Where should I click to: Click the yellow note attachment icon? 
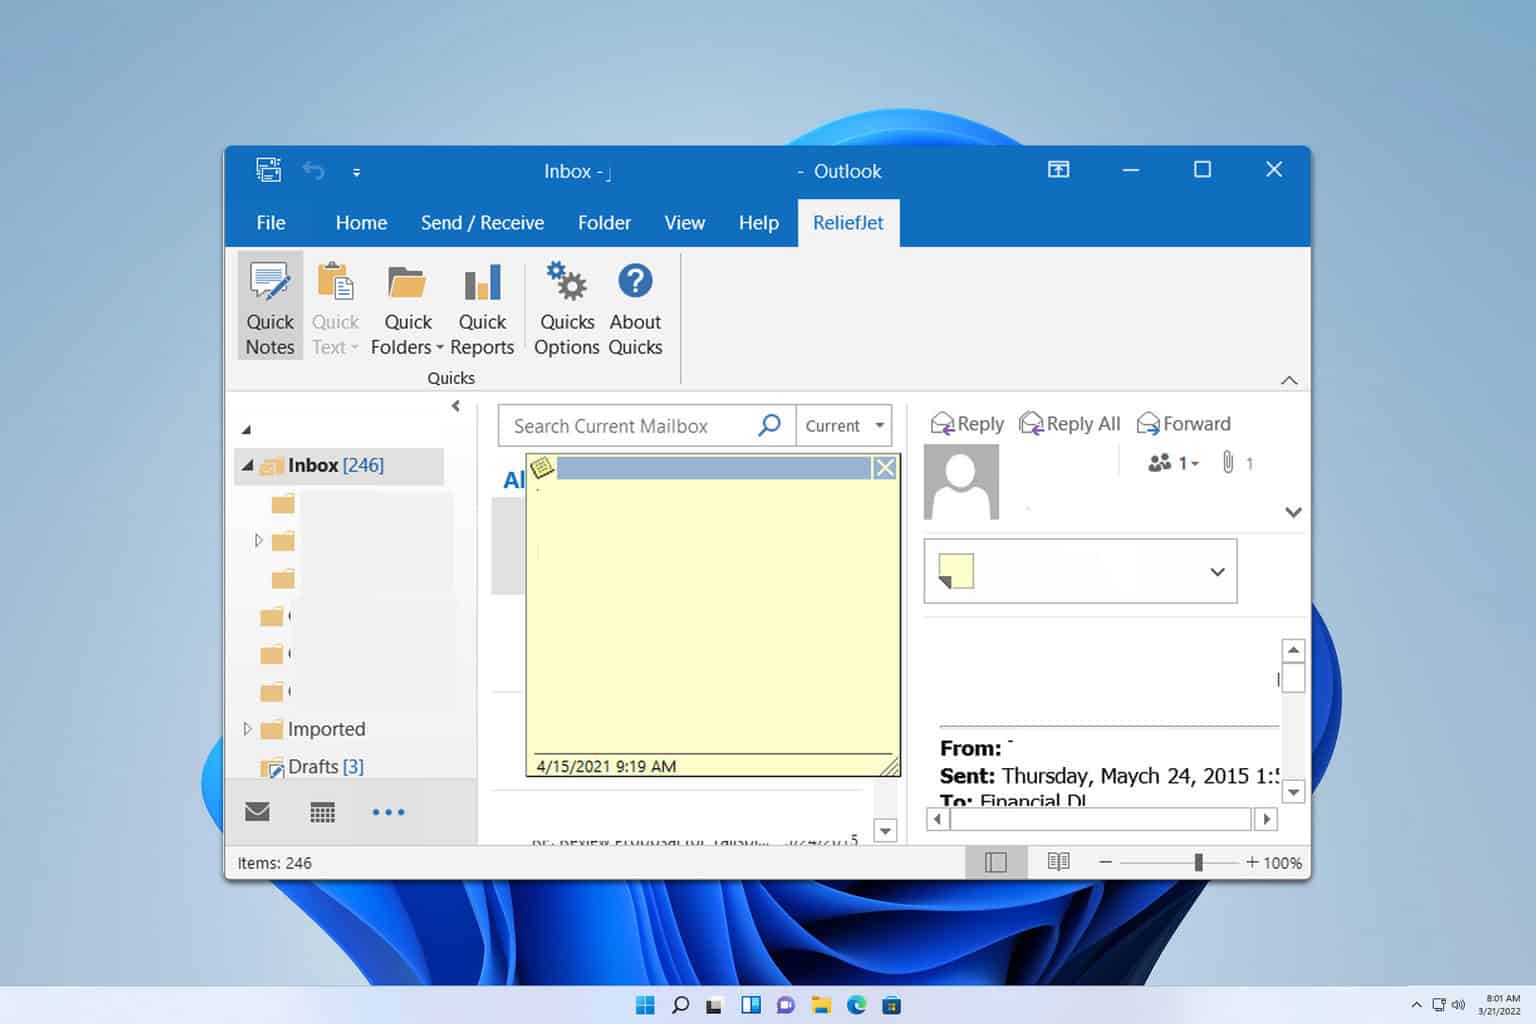956,571
